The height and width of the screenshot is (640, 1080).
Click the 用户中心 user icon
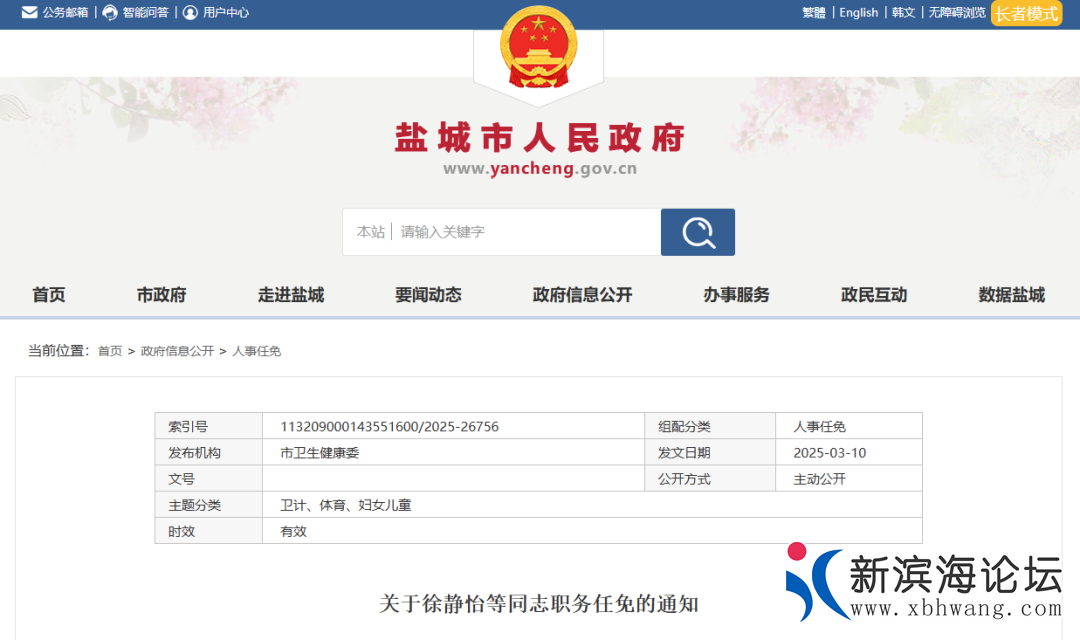[190, 13]
